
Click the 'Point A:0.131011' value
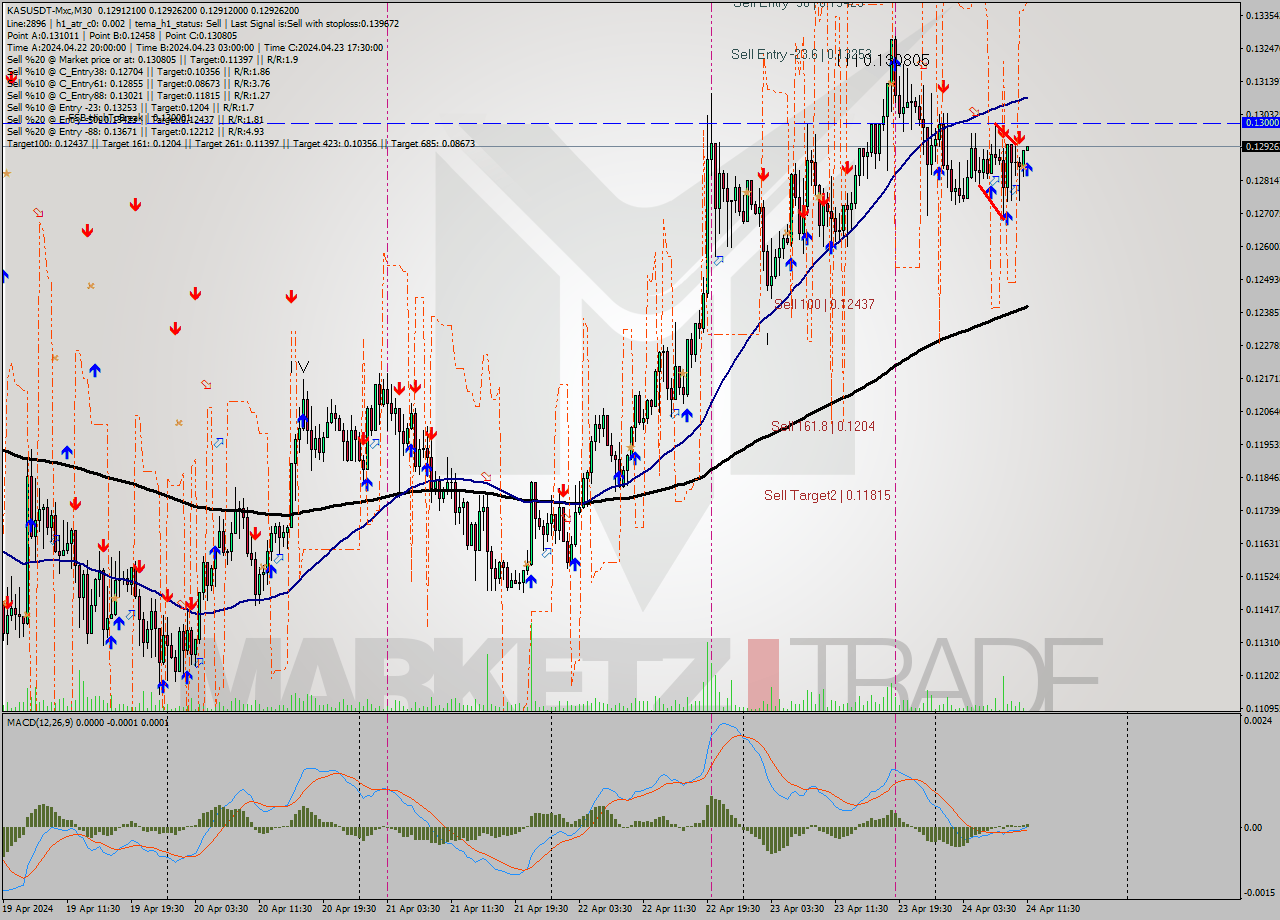pyautogui.click(x=42, y=35)
